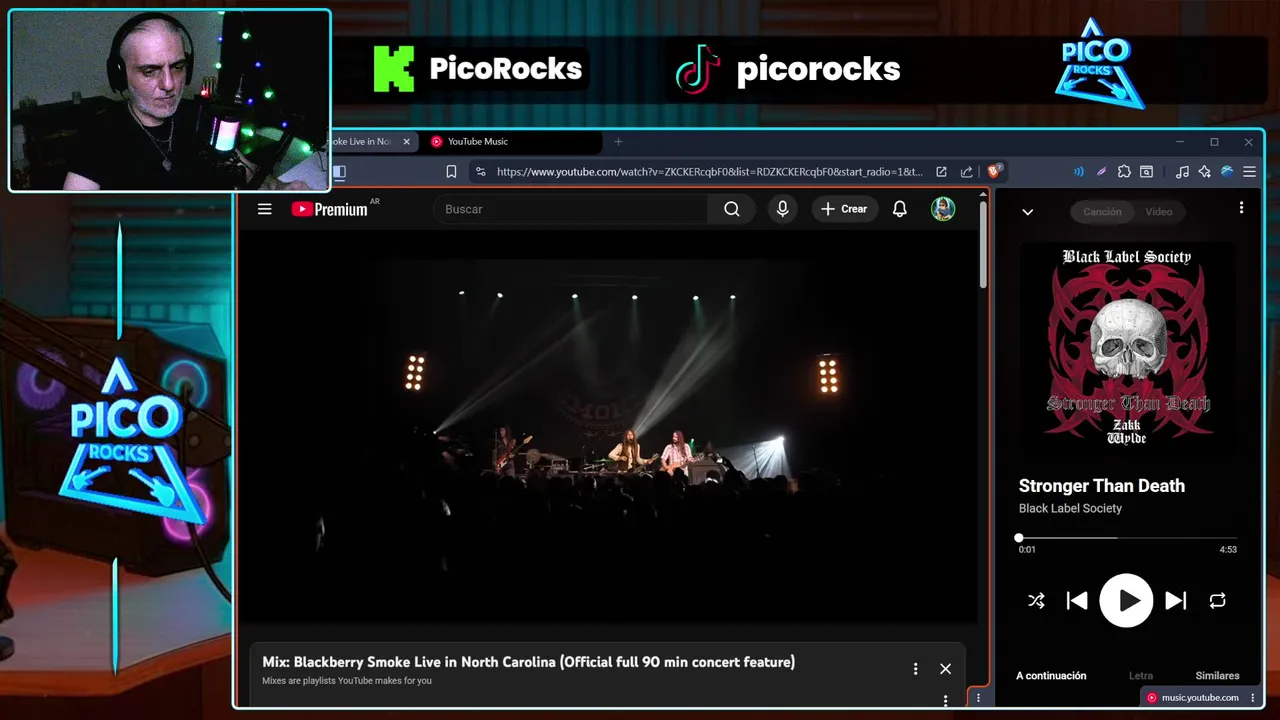Toggle the browser sidebar panel icon
The height and width of the screenshot is (720, 1280).
point(339,172)
